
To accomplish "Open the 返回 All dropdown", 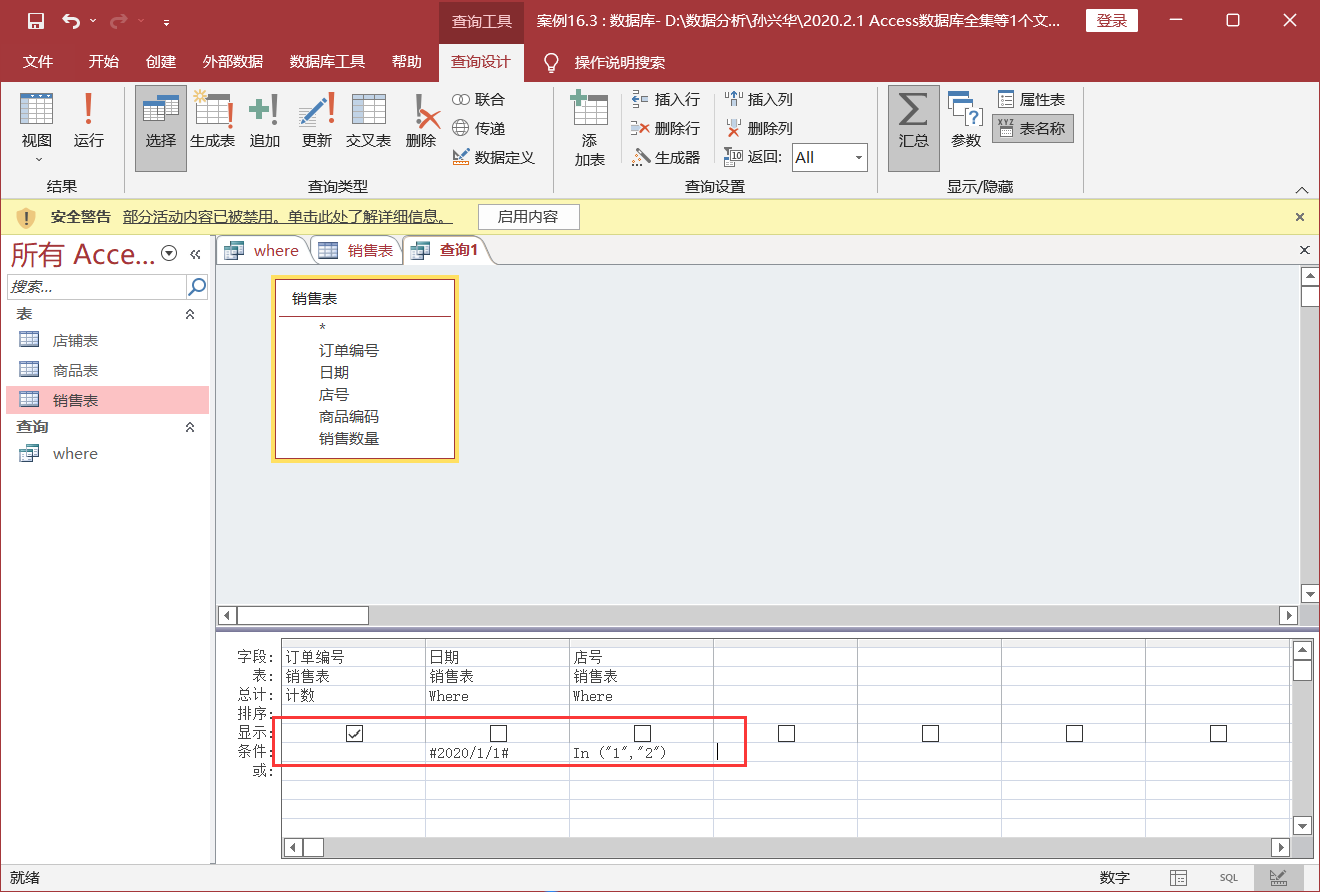I will coord(859,157).
